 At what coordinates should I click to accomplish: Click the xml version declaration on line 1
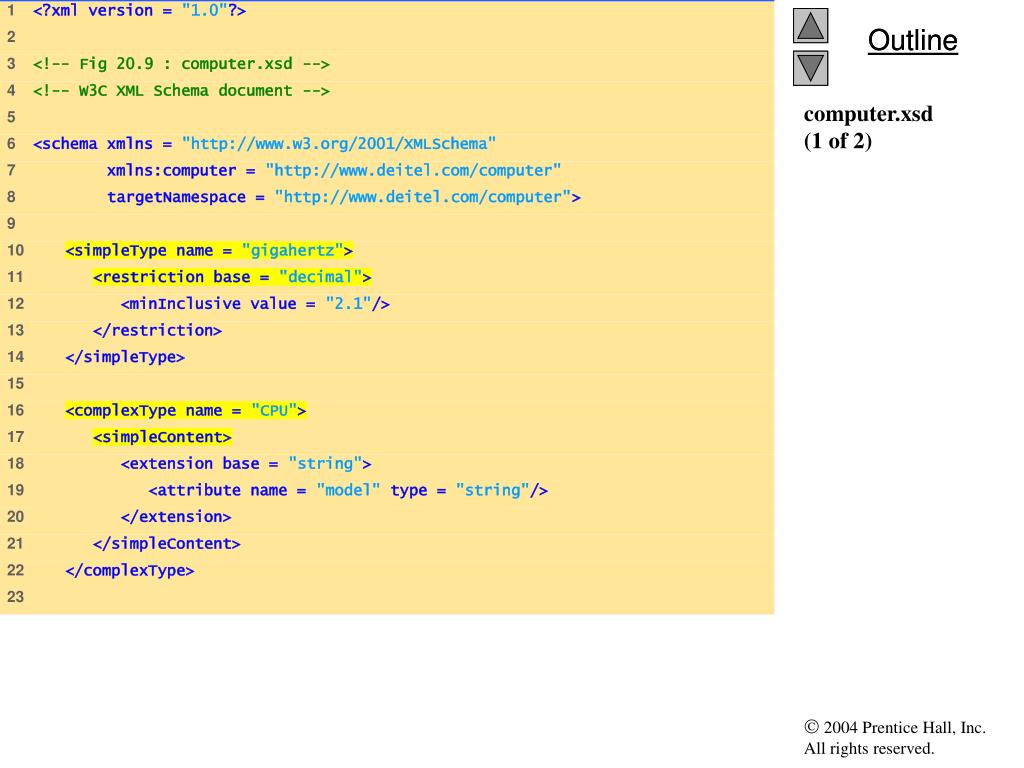[140, 10]
